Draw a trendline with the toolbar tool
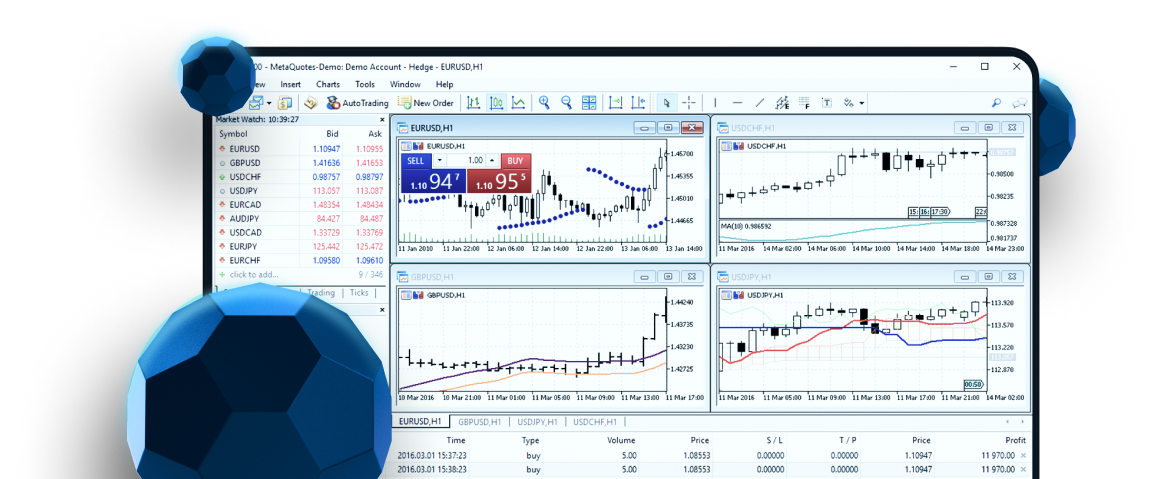The image size is (1150, 479). click(x=760, y=103)
